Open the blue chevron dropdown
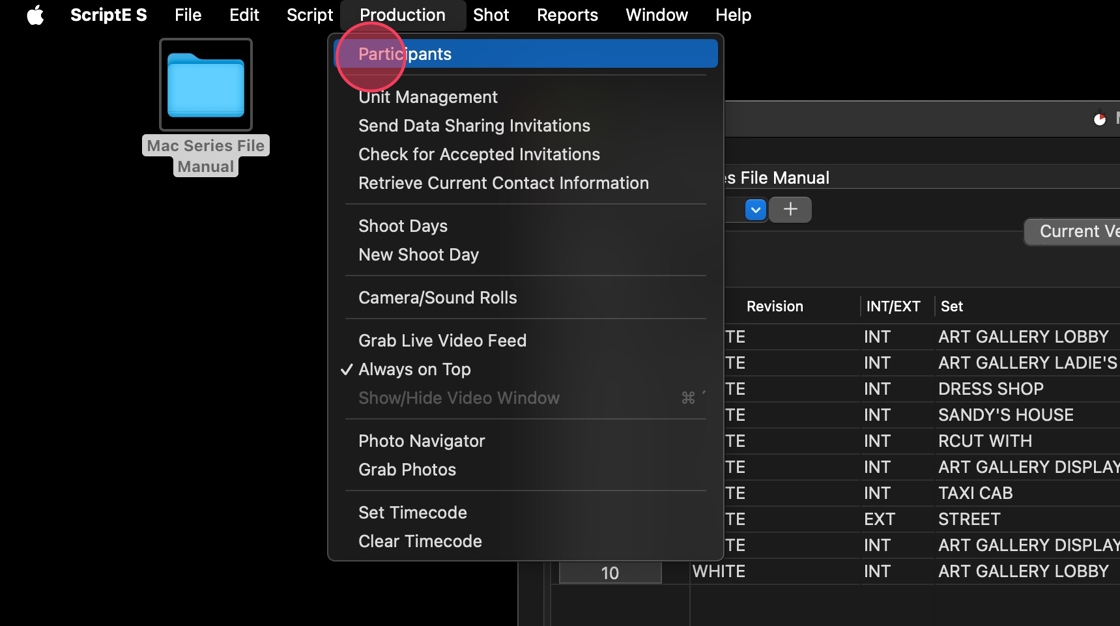 pos(756,209)
